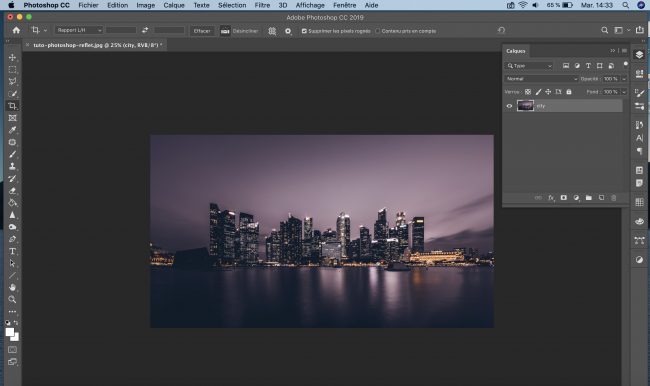Select the Paint Bucket tool
This screenshot has height=386, width=650.
coord(12,203)
